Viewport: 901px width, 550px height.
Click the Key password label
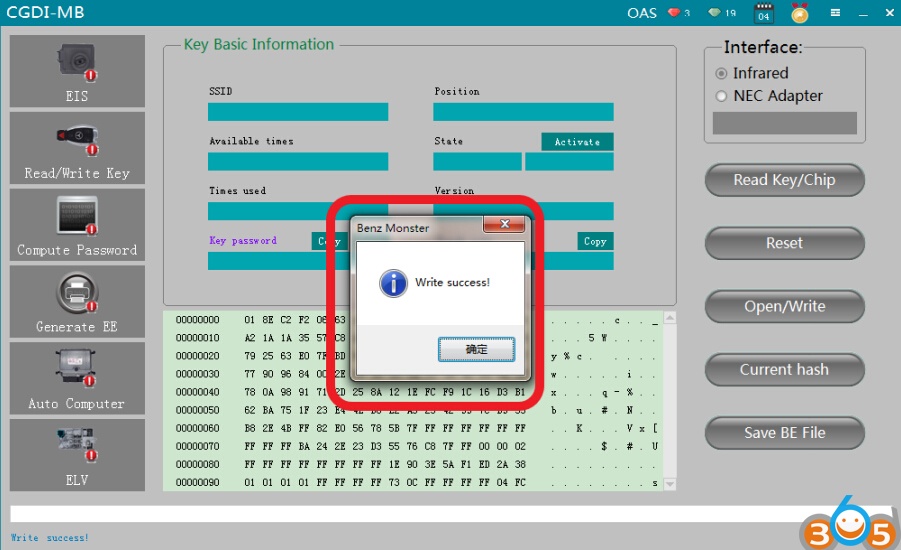point(242,241)
